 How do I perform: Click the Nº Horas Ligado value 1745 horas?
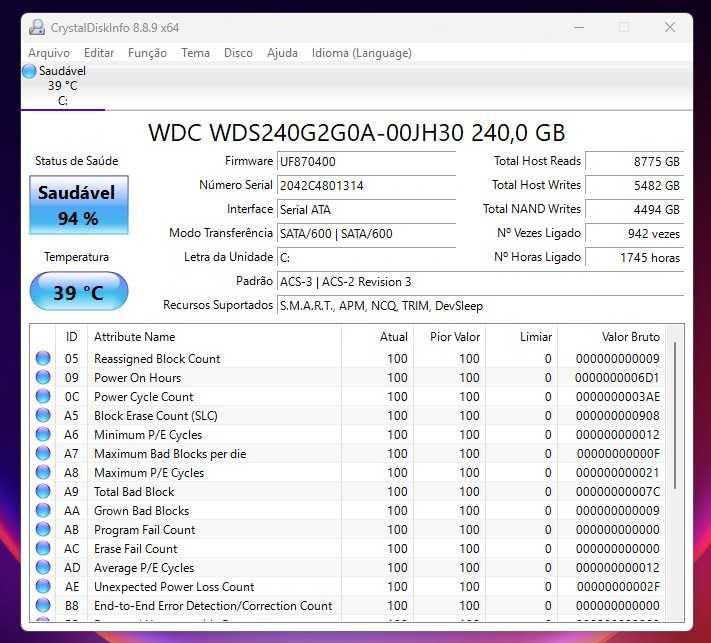[635, 258]
